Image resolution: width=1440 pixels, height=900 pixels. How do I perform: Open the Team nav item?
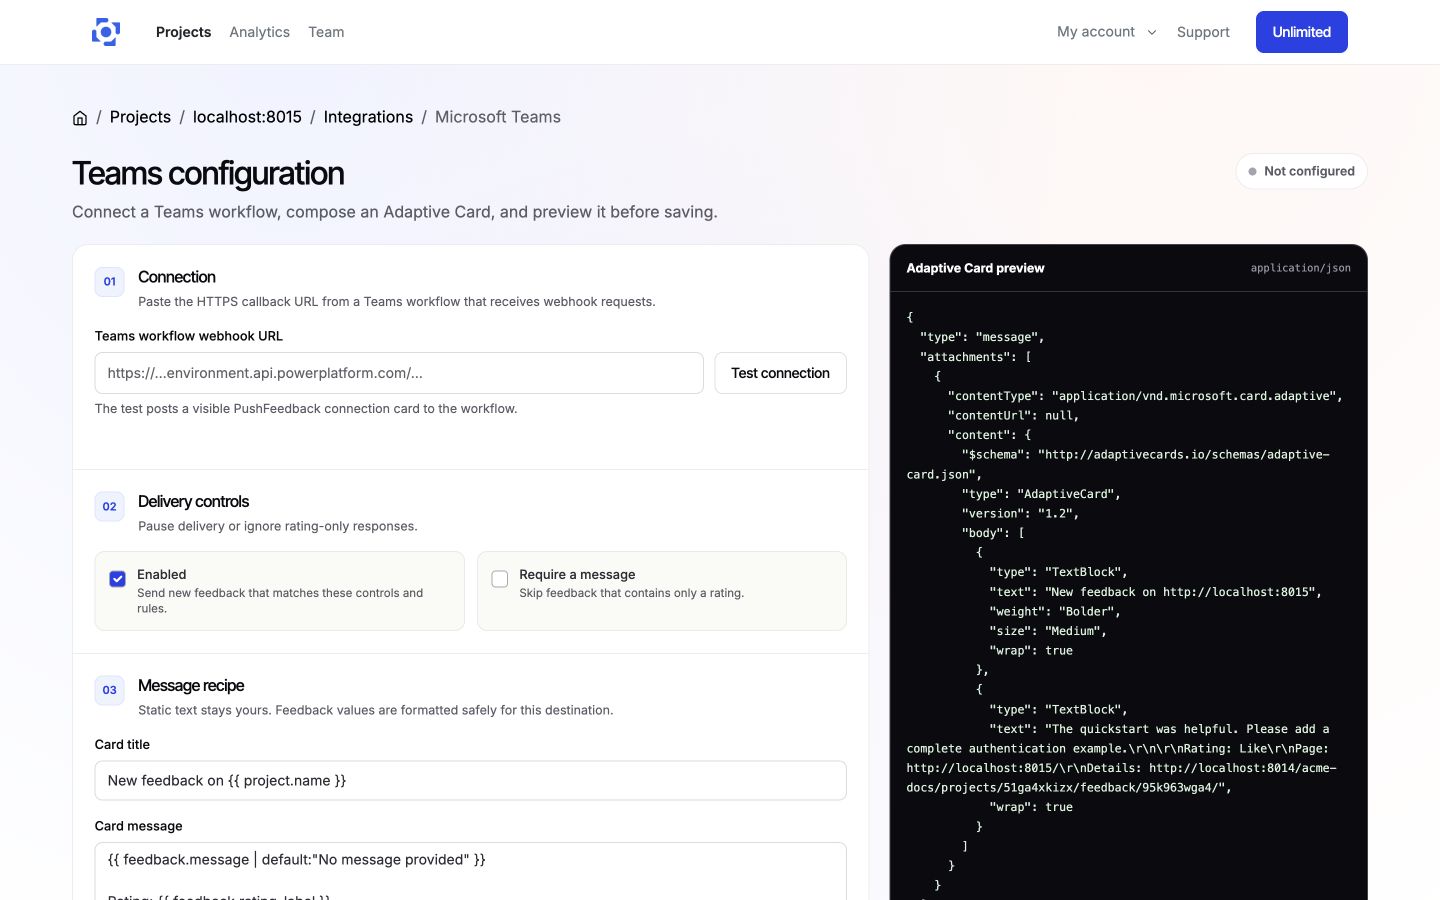[x=326, y=32]
